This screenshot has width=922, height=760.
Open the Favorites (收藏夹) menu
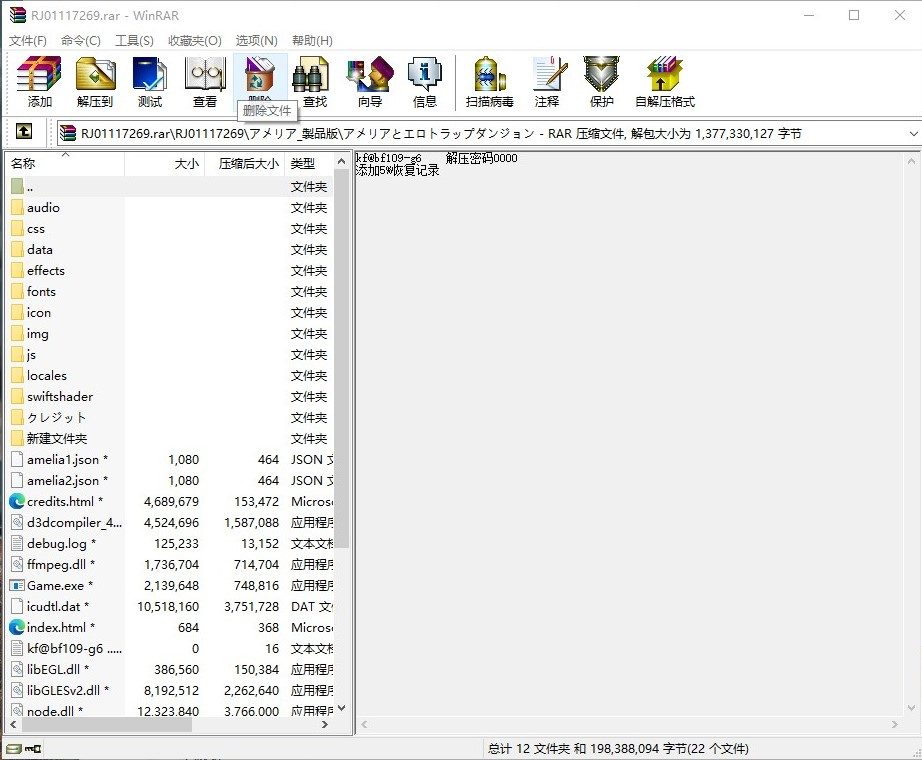195,41
